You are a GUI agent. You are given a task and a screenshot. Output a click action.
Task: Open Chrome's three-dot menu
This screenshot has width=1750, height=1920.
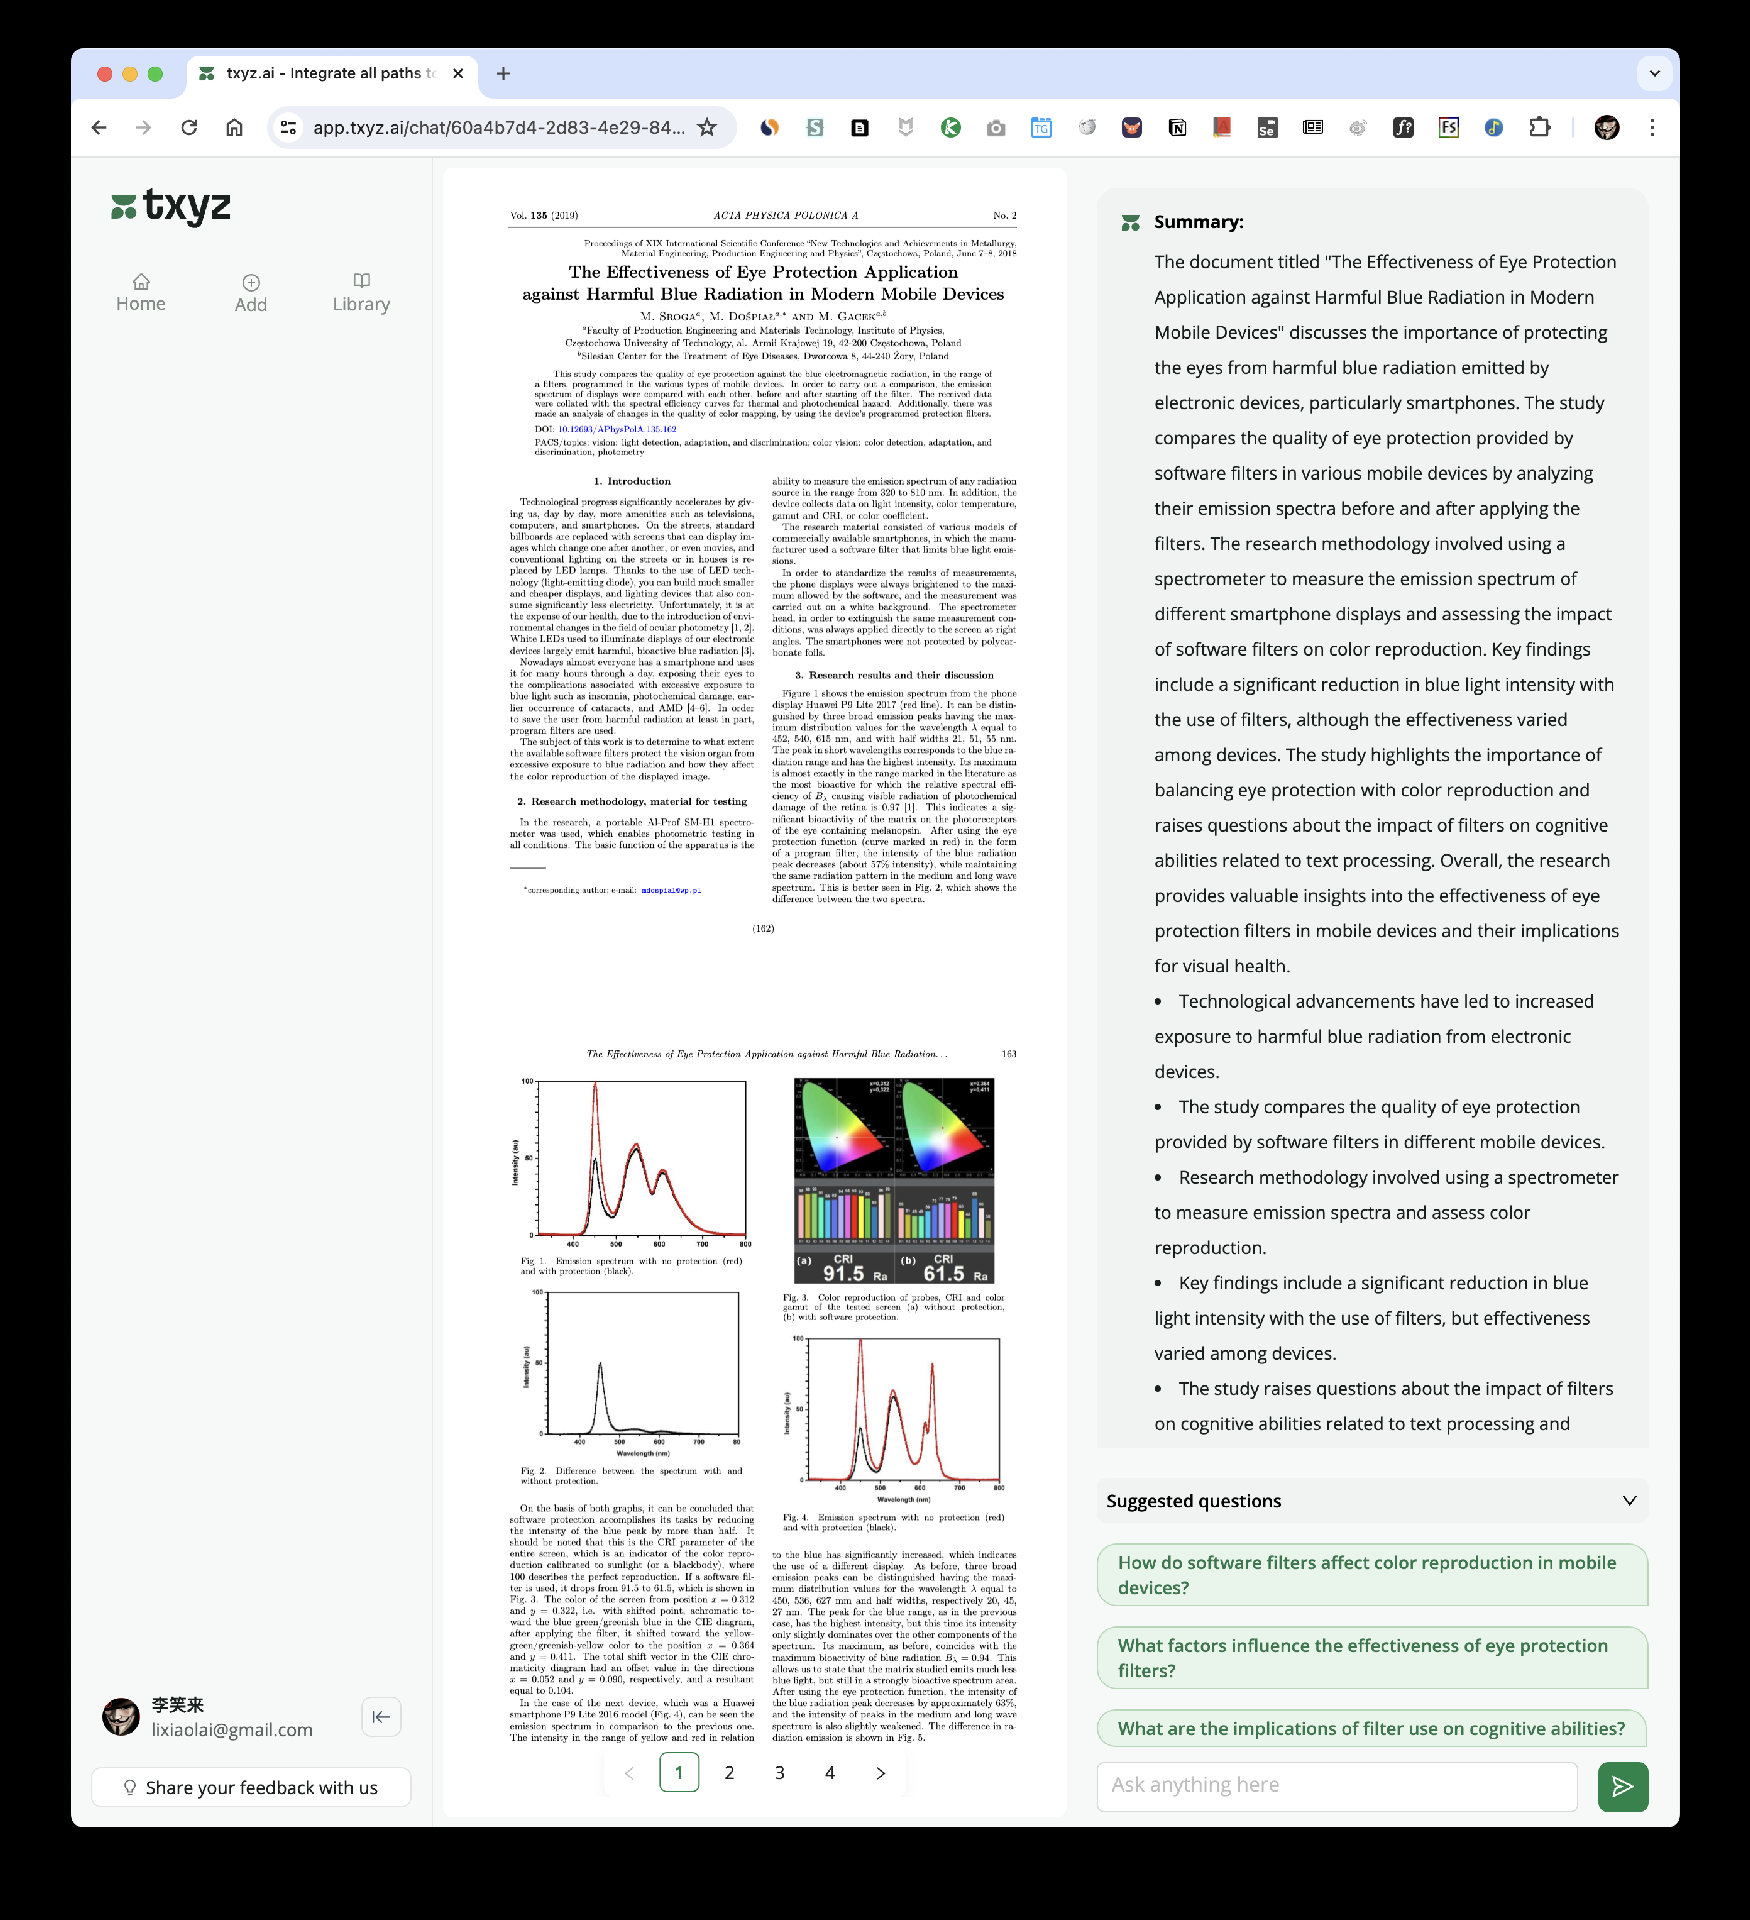tap(1652, 127)
